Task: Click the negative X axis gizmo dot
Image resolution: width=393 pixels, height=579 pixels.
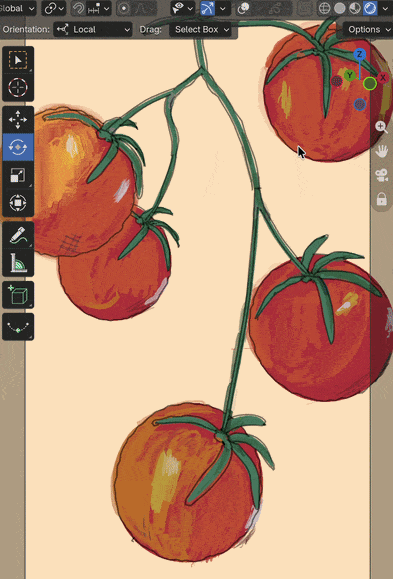Action: point(336,81)
